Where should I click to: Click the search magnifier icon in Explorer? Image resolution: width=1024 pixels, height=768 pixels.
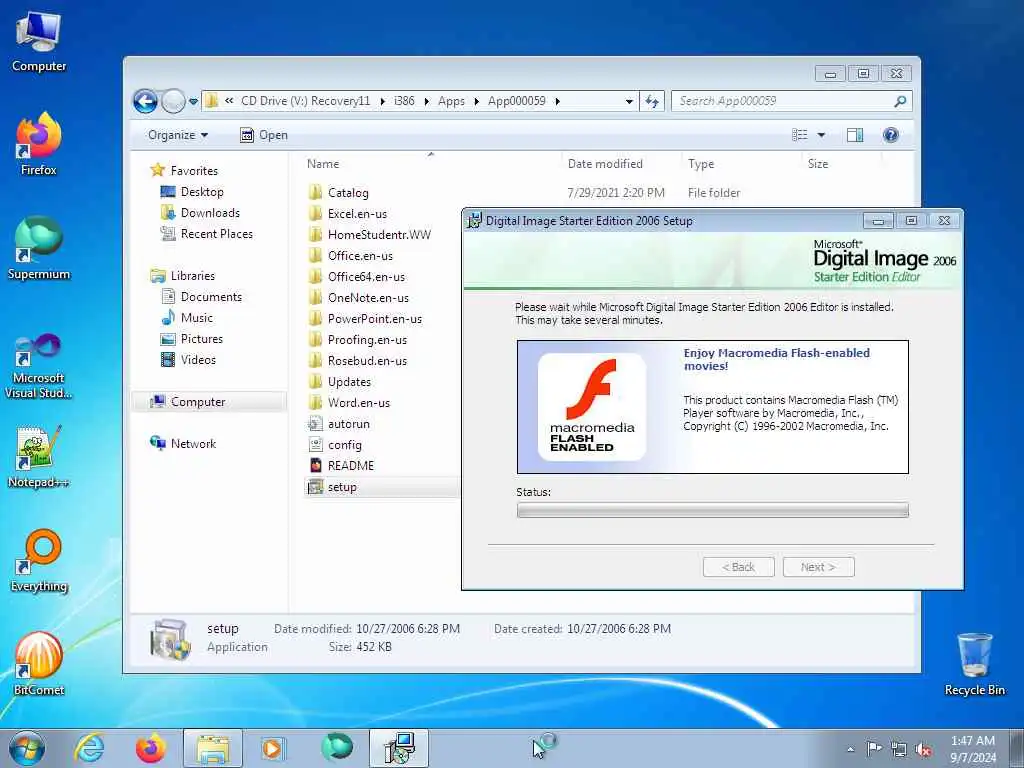[x=900, y=101]
